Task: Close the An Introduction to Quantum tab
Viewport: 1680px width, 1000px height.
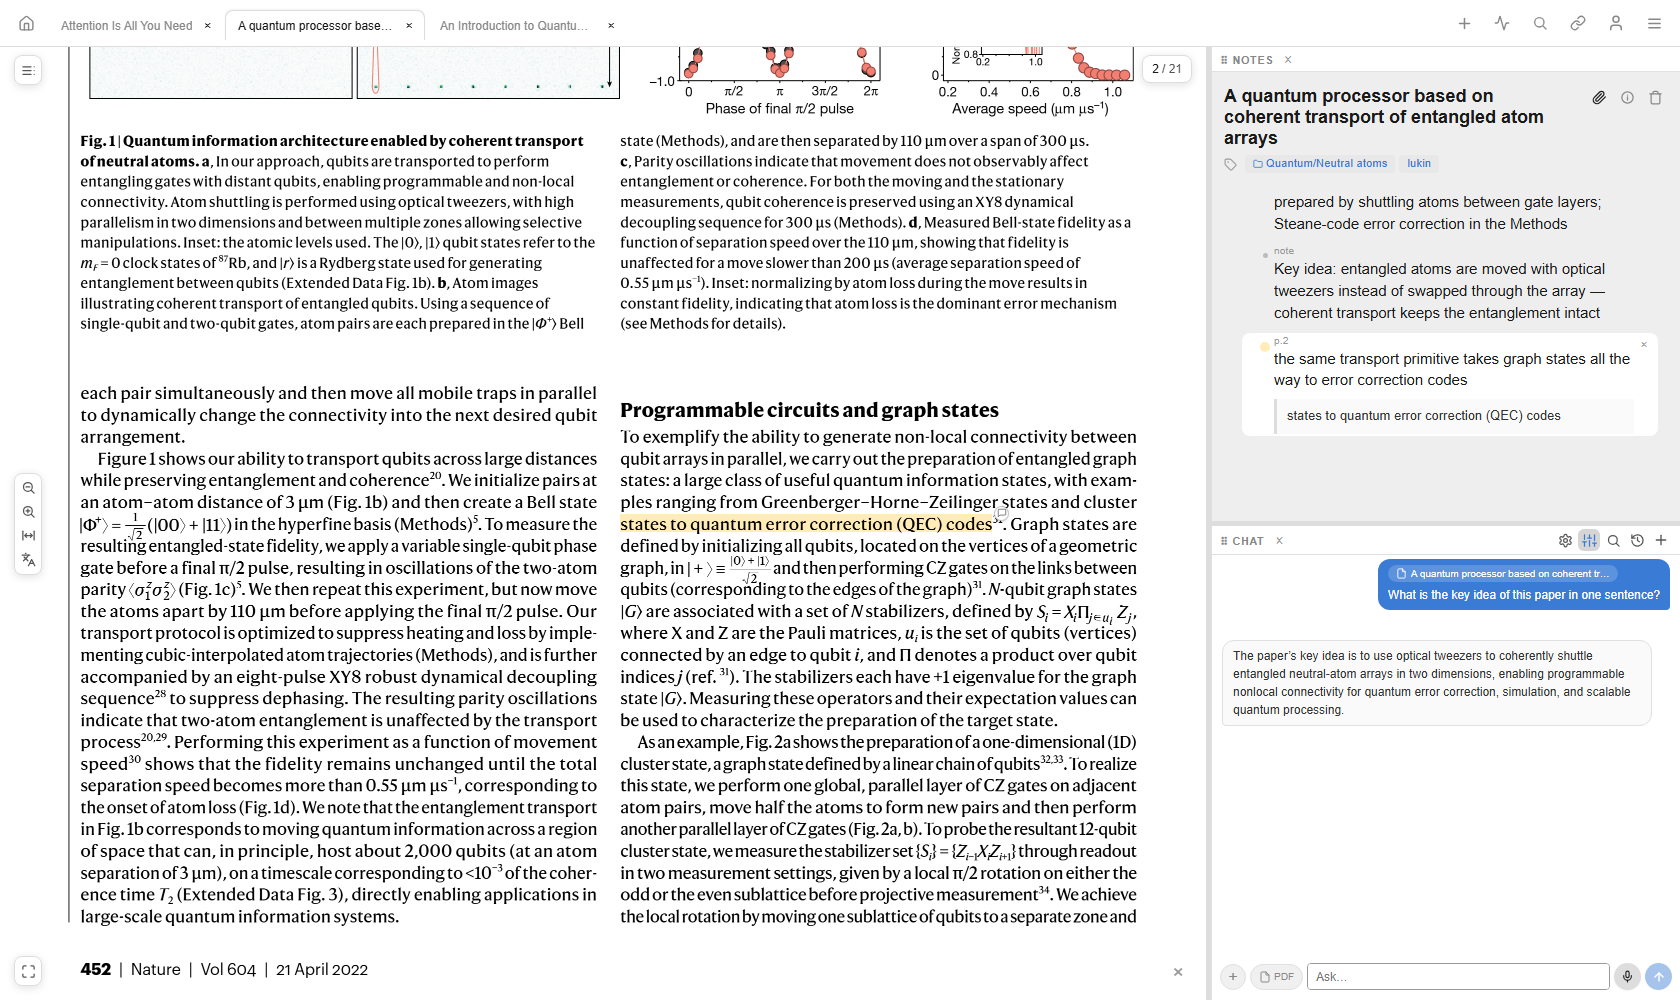Action: coord(611,26)
